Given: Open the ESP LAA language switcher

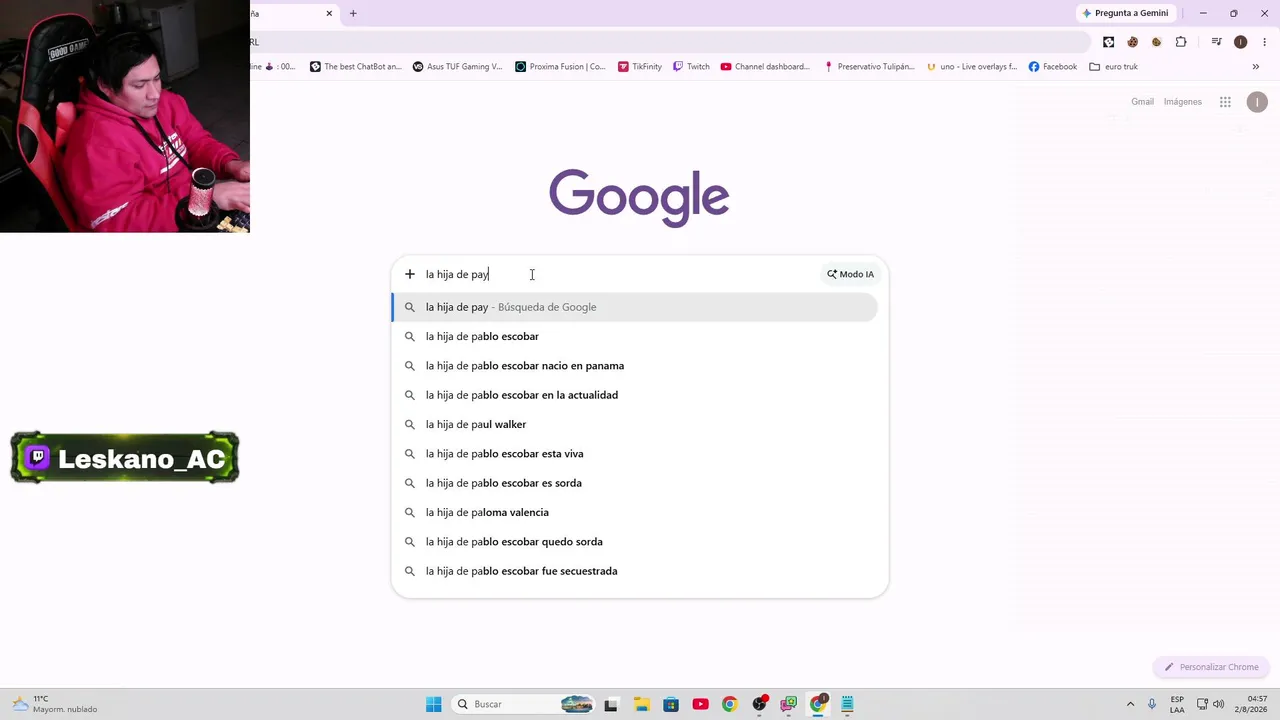Looking at the screenshot, I should pyautogui.click(x=1177, y=704).
